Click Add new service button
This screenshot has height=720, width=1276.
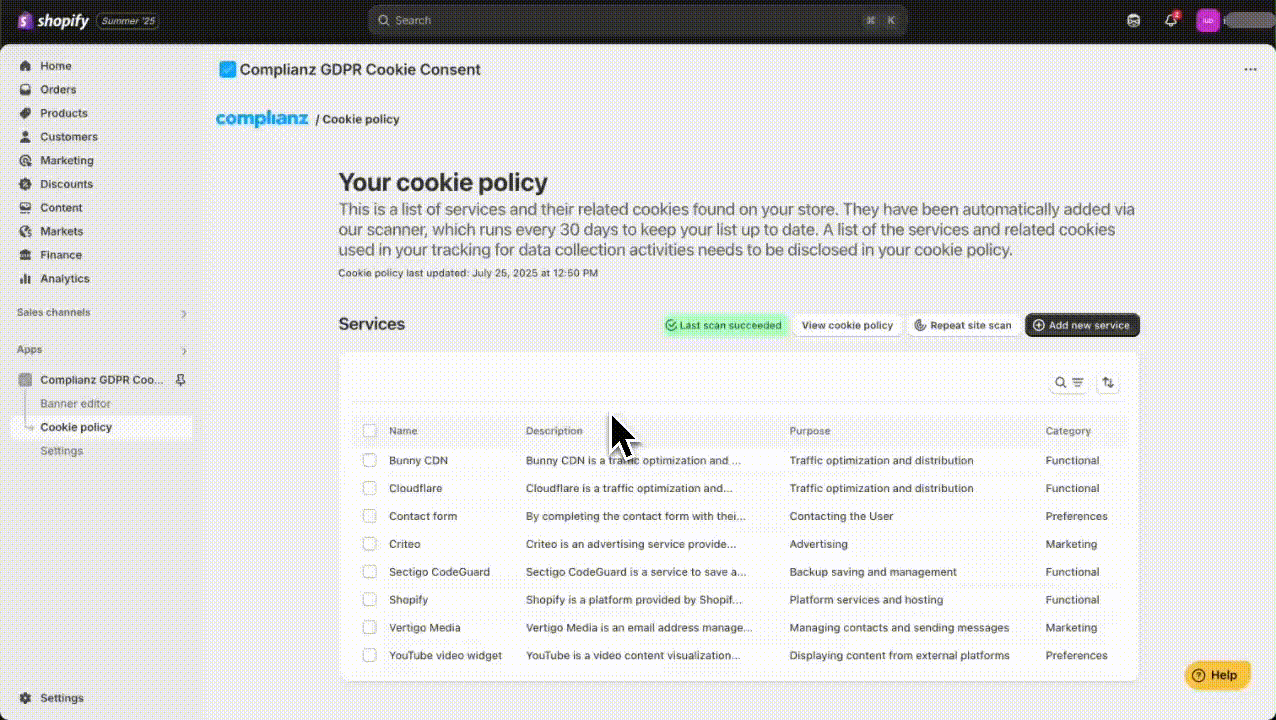[1082, 325]
